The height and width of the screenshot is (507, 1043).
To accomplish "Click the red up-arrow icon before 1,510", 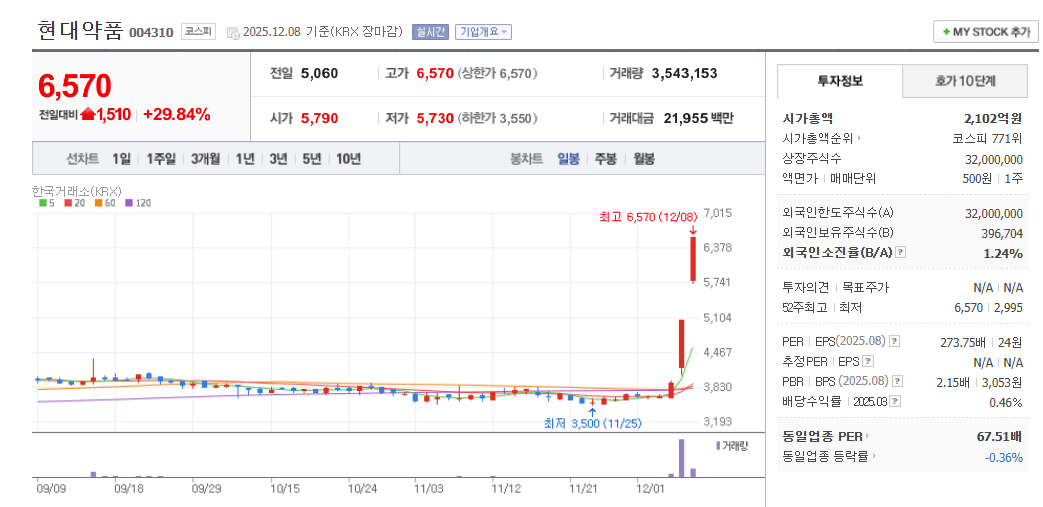I will pyautogui.click(x=87, y=114).
